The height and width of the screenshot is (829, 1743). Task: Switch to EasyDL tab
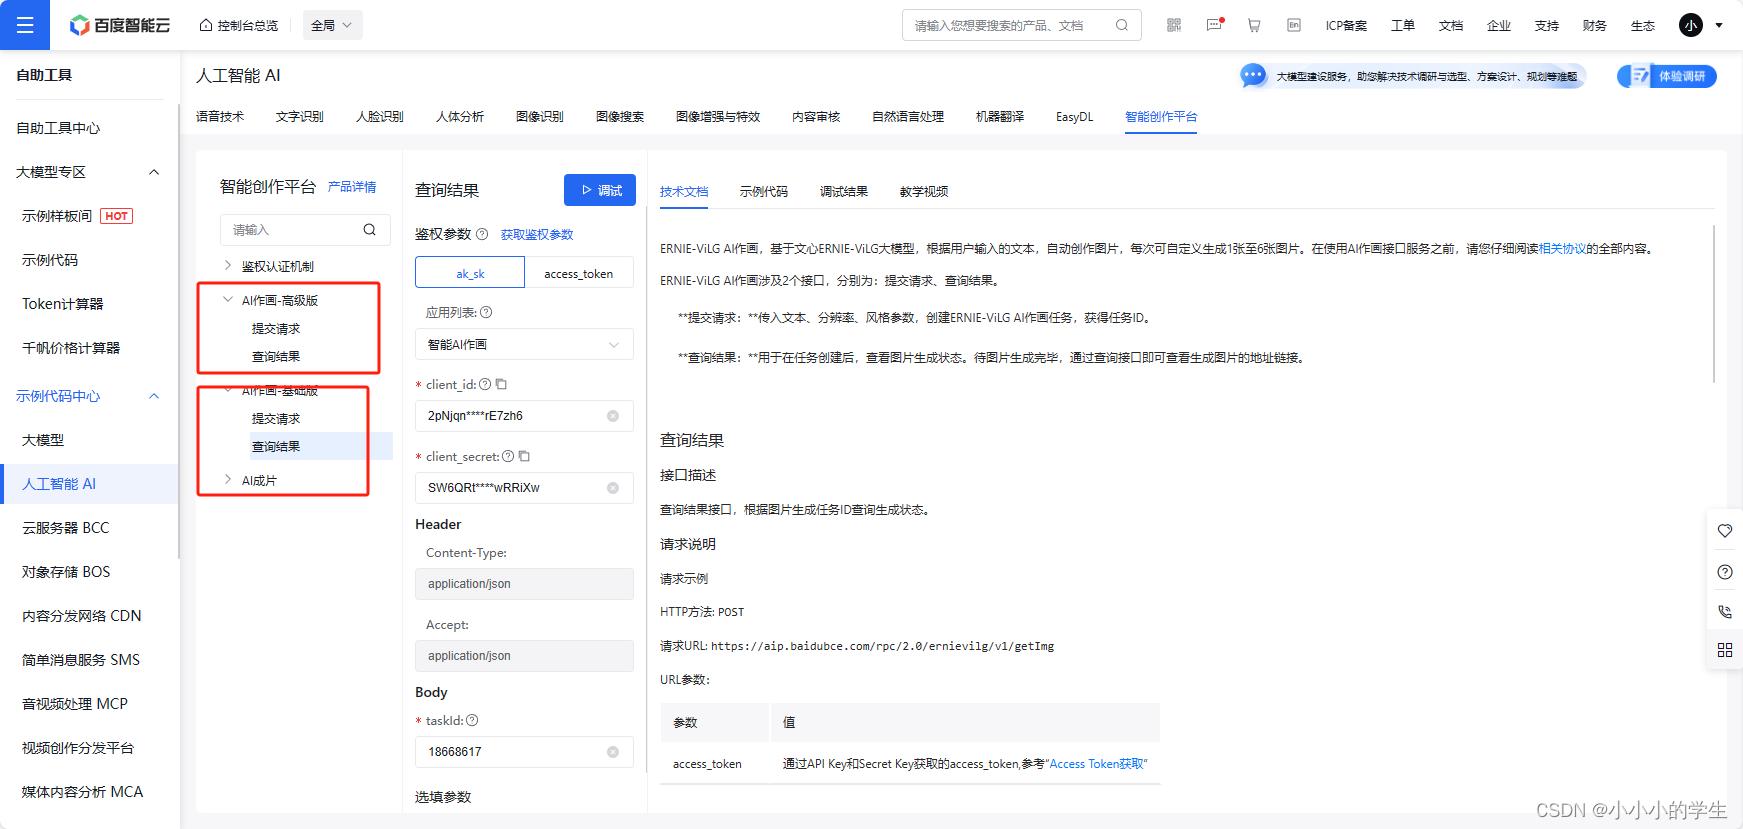pyautogui.click(x=1075, y=117)
